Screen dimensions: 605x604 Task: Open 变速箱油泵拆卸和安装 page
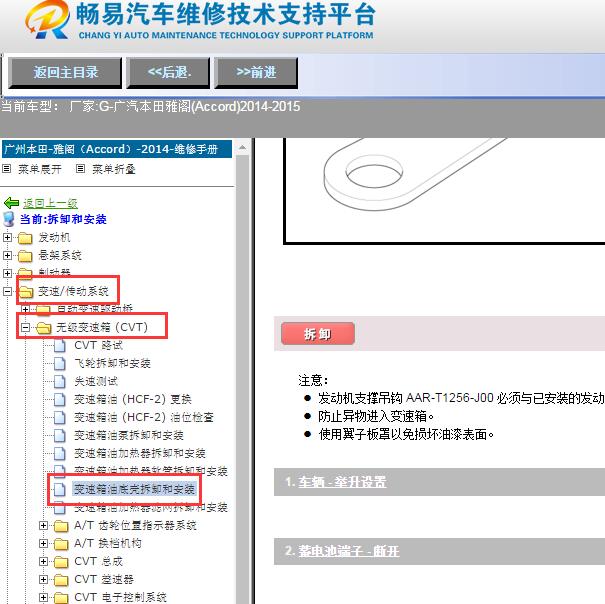pyautogui.click(x=128, y=435)
